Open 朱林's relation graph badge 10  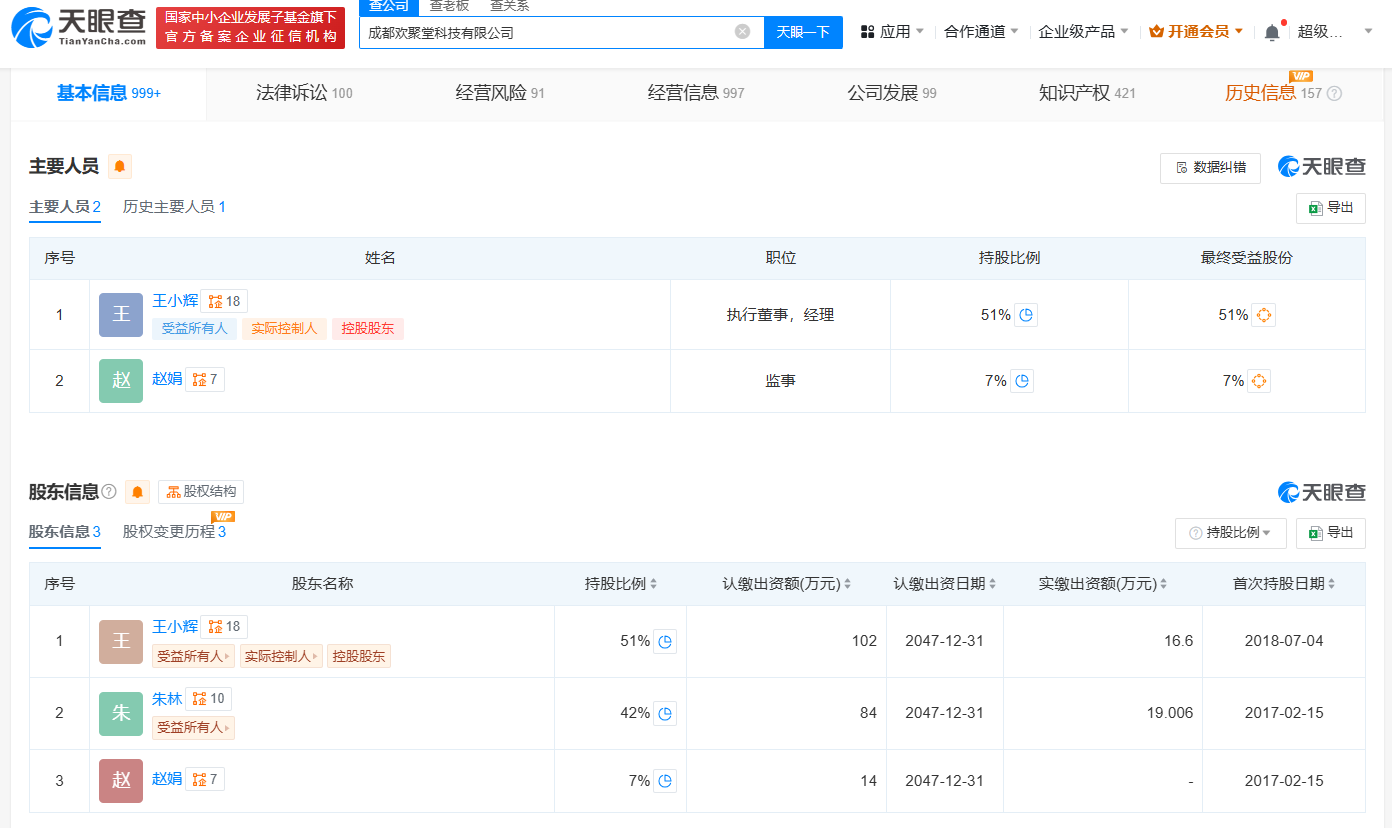(208, 698)
